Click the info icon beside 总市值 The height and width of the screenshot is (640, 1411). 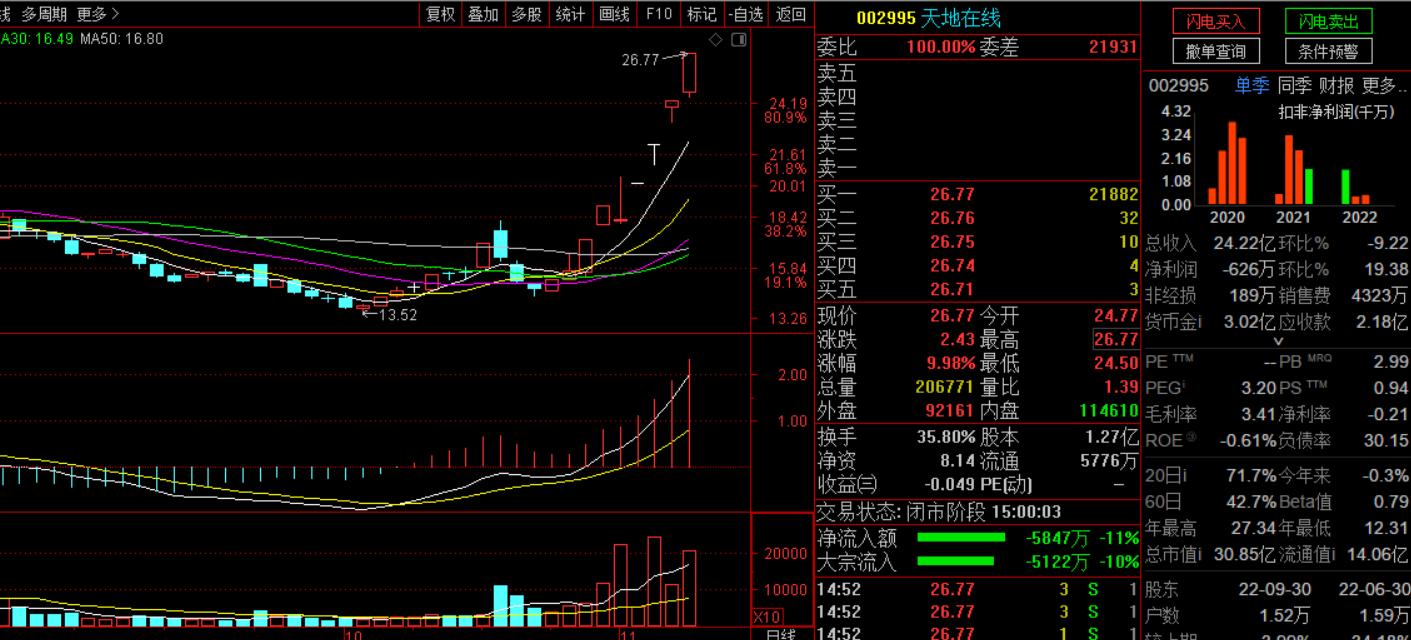click(x=1199, y=554)
